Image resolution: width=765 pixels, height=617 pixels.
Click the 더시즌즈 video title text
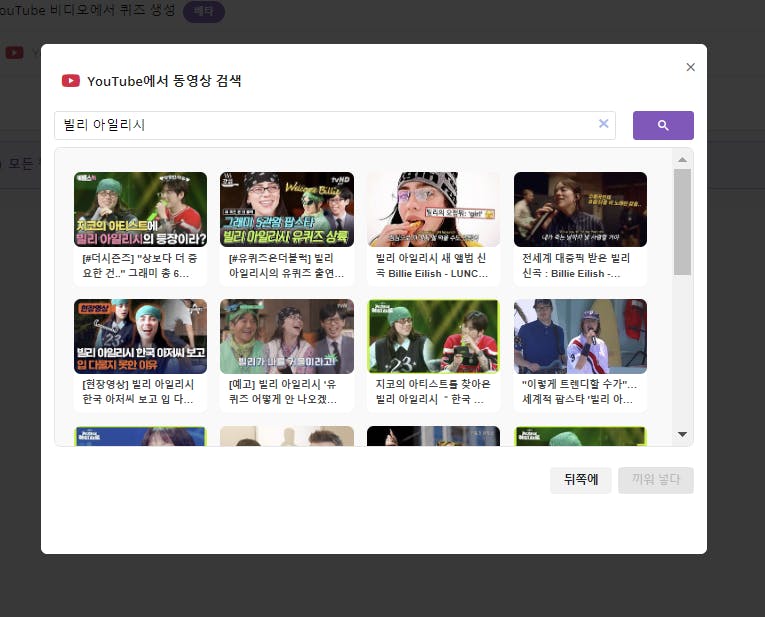(140, 265)
